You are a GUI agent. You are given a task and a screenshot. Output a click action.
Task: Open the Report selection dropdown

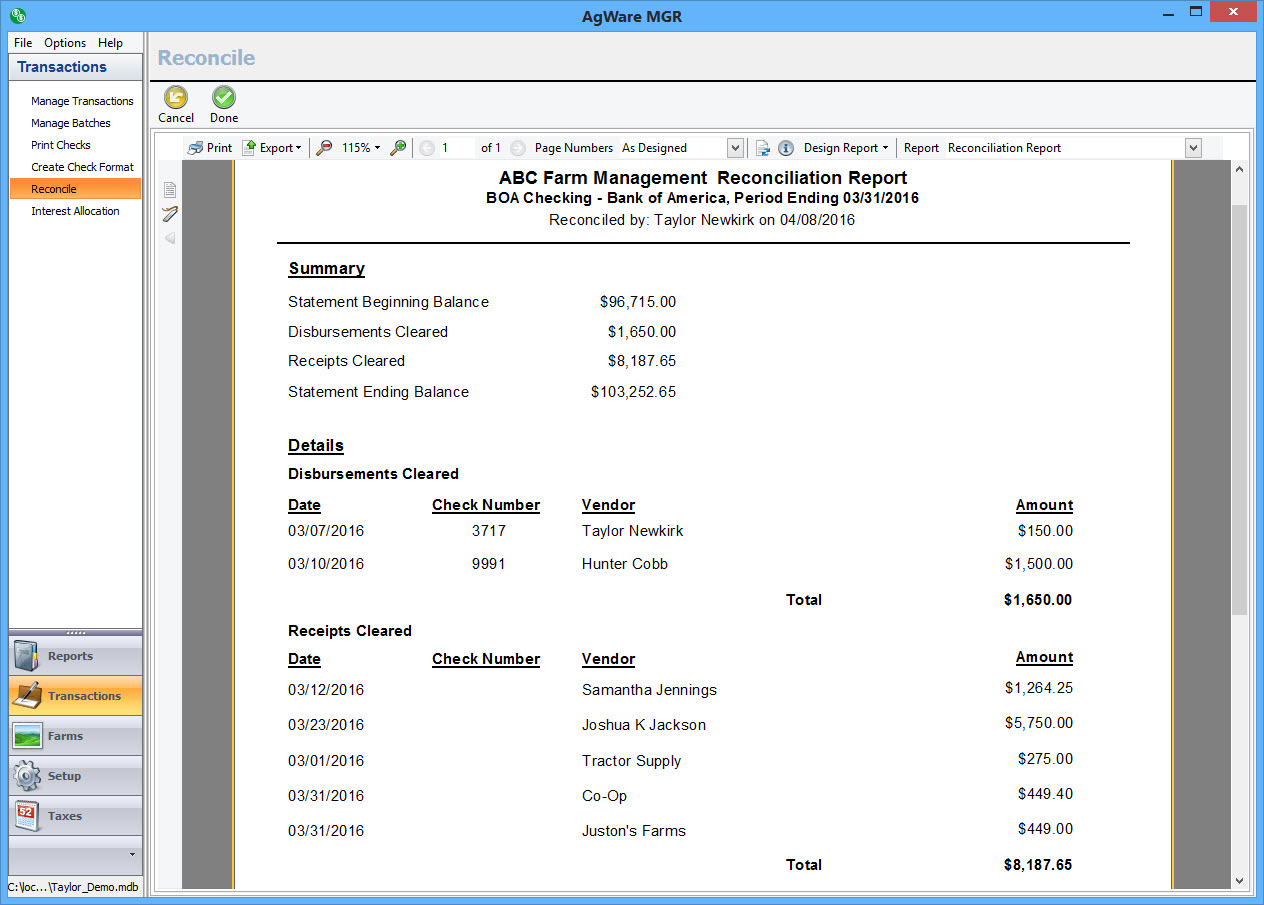coord(1192,148)
